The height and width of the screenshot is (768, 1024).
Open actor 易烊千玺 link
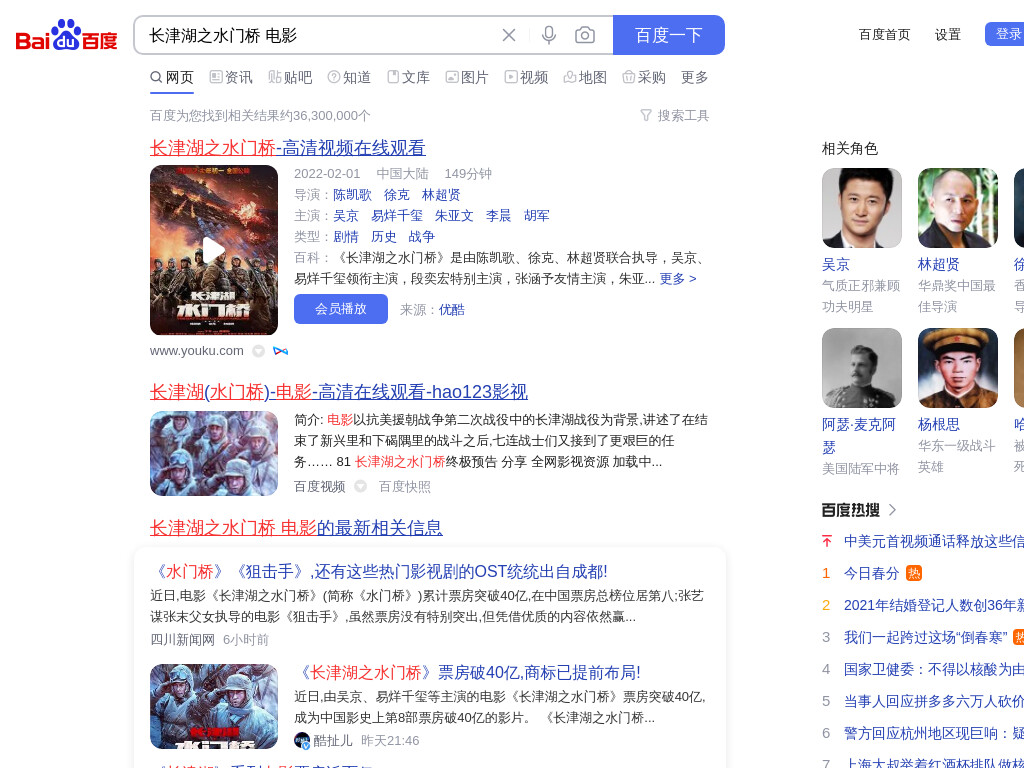tap(396, 216)
